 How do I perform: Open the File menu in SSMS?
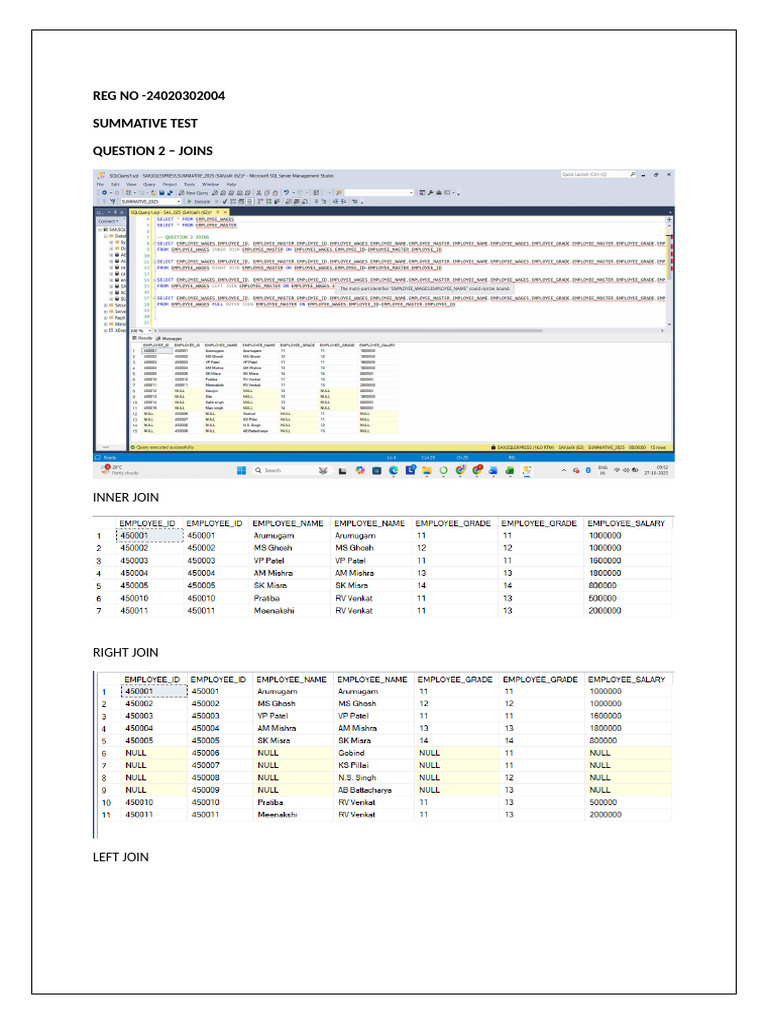pyautogui.click(x=100, y=184)
